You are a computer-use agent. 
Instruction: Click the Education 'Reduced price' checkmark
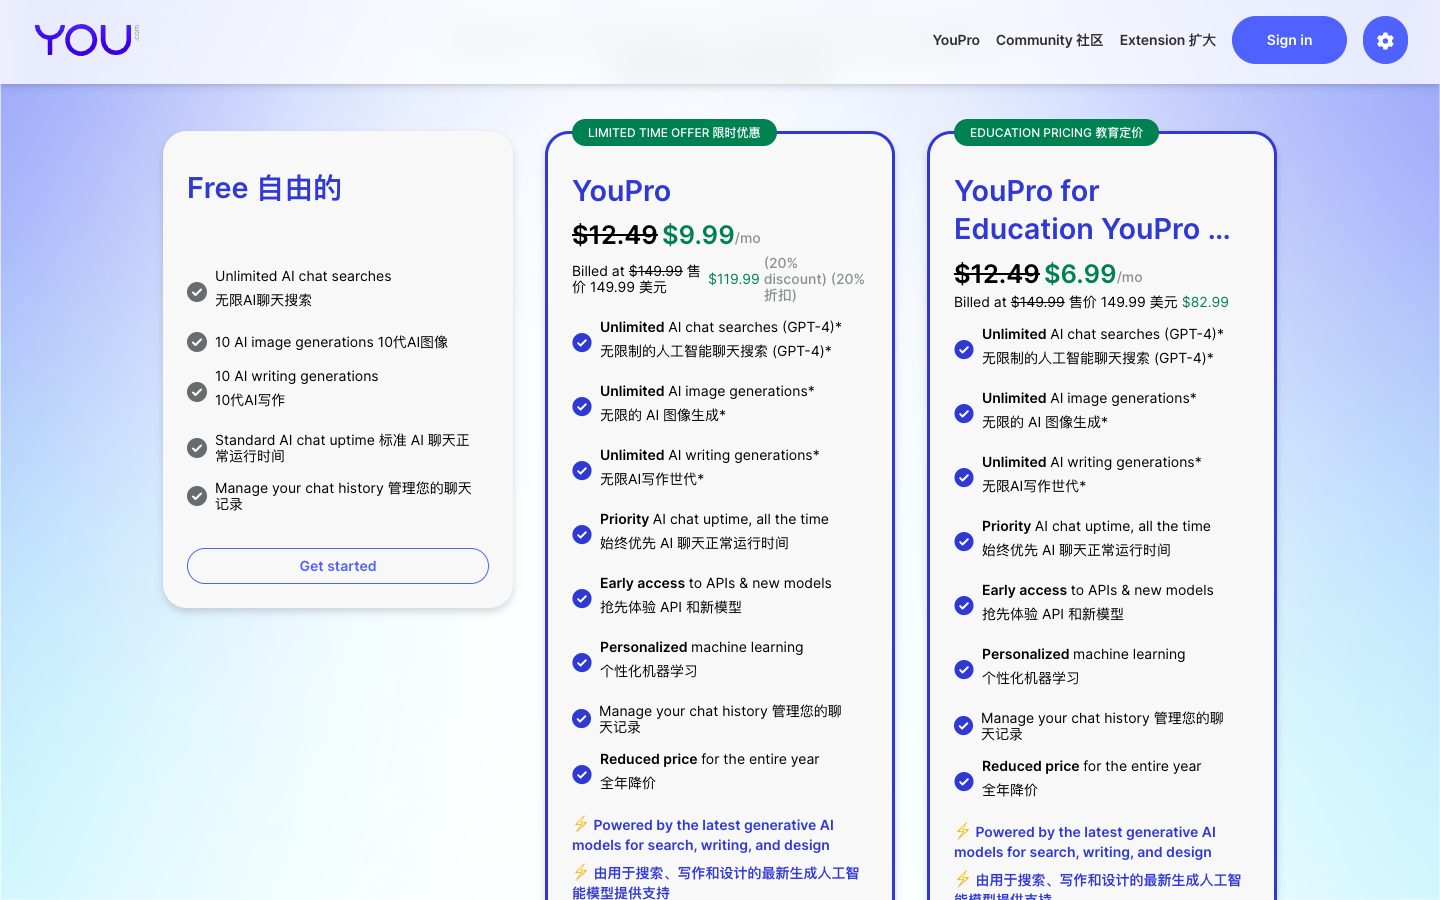(x=964, y=782)
